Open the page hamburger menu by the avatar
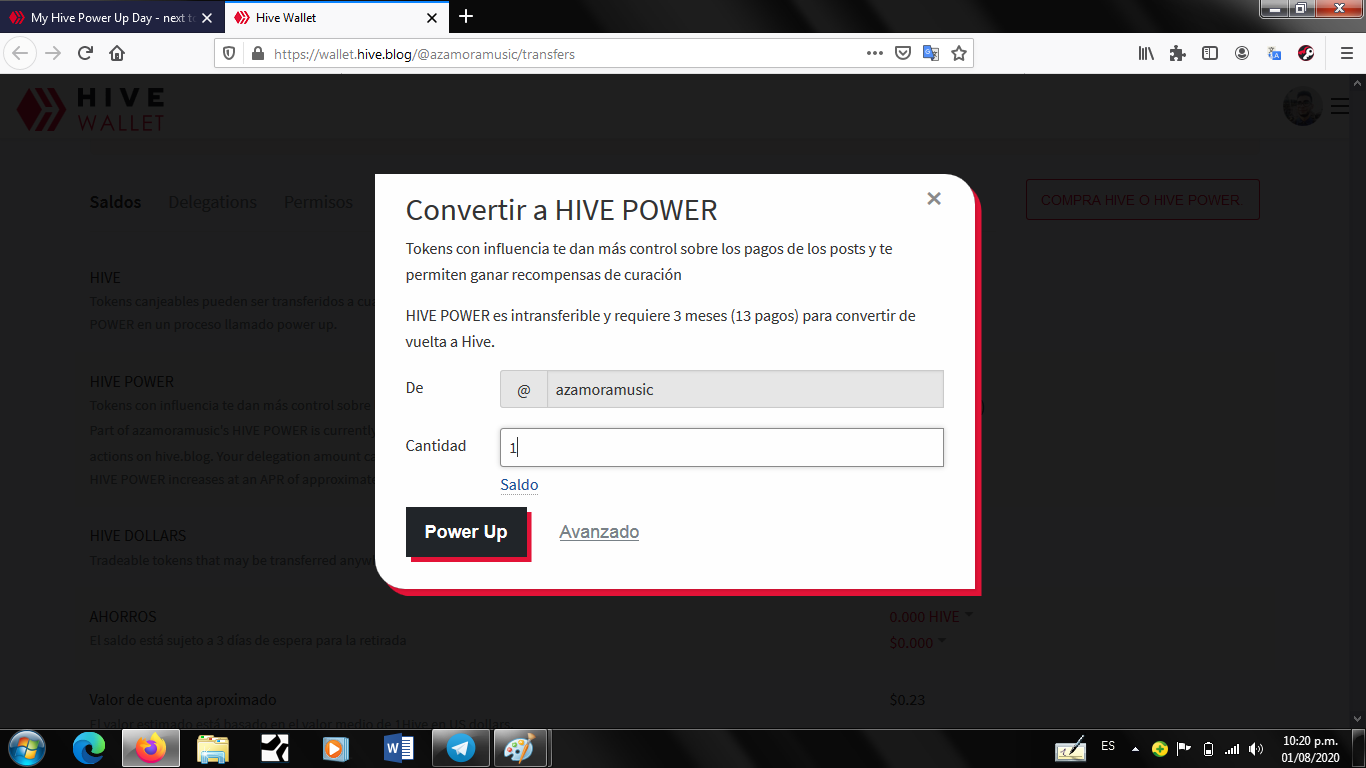1366x768 pixels. coord(1340,106)
